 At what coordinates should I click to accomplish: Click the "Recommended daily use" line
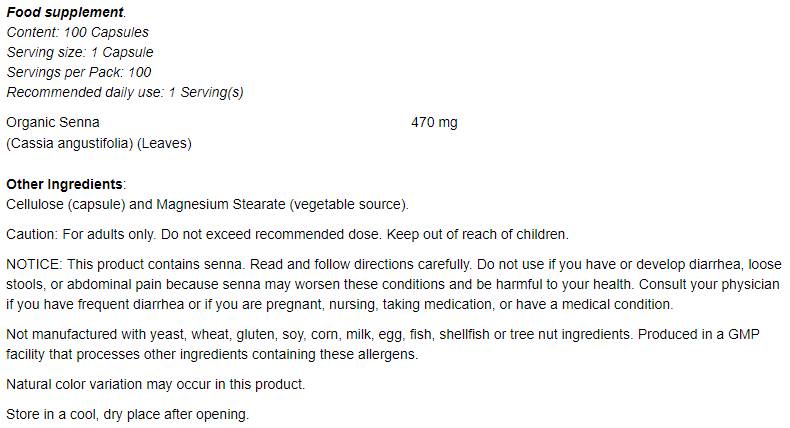124,92
